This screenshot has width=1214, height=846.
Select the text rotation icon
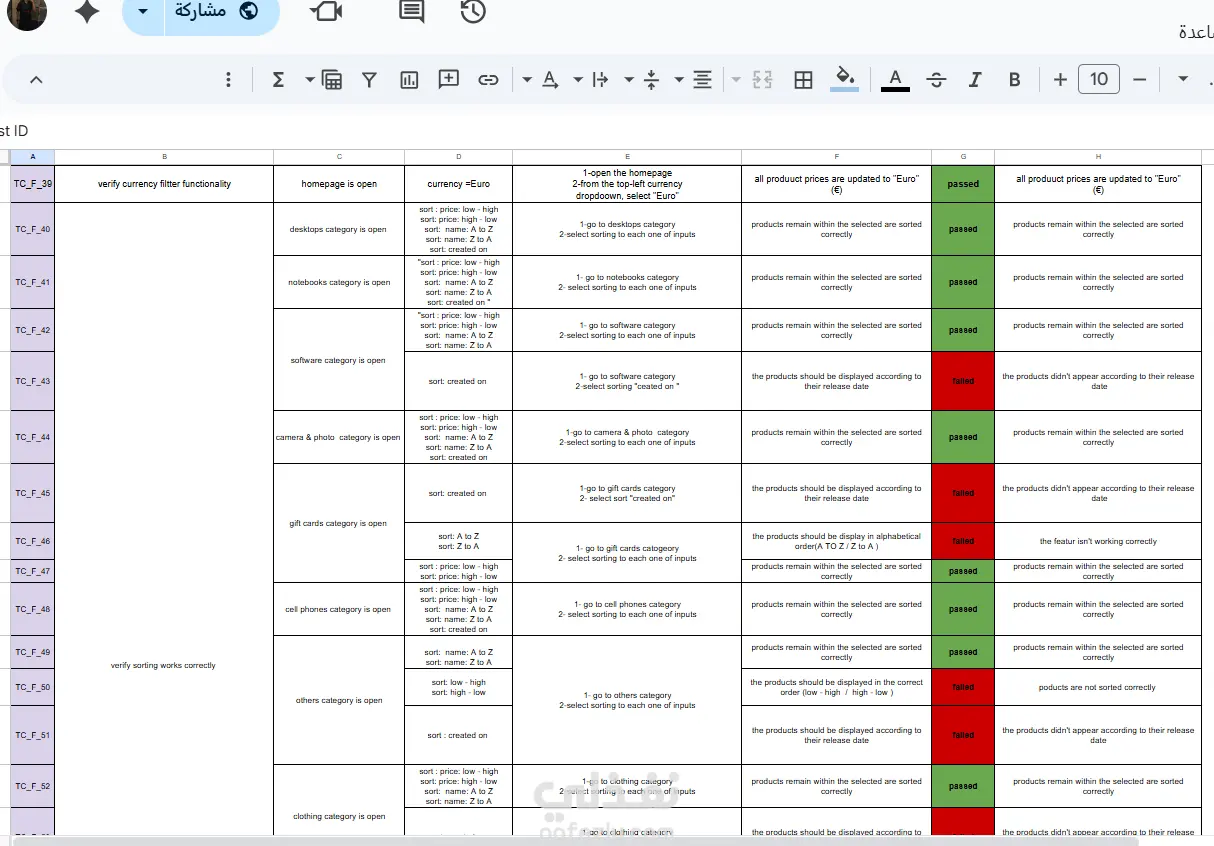tap(550, 80)
